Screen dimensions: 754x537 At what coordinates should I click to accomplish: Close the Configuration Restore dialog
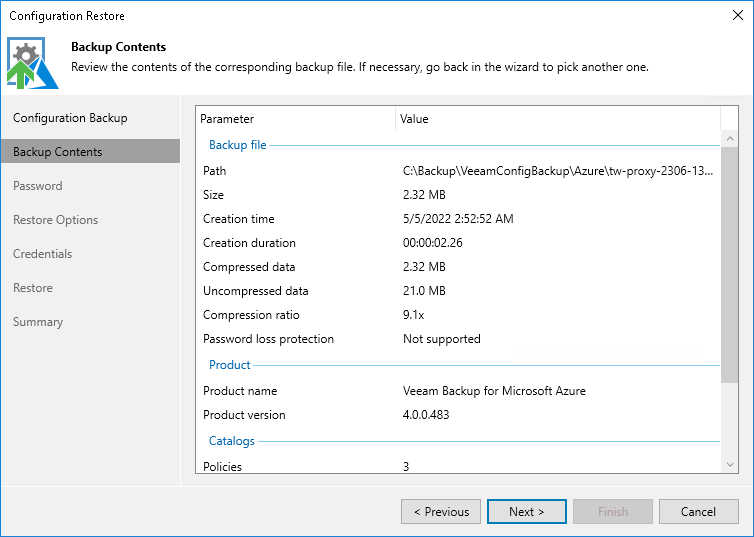(x=736, y=16)
